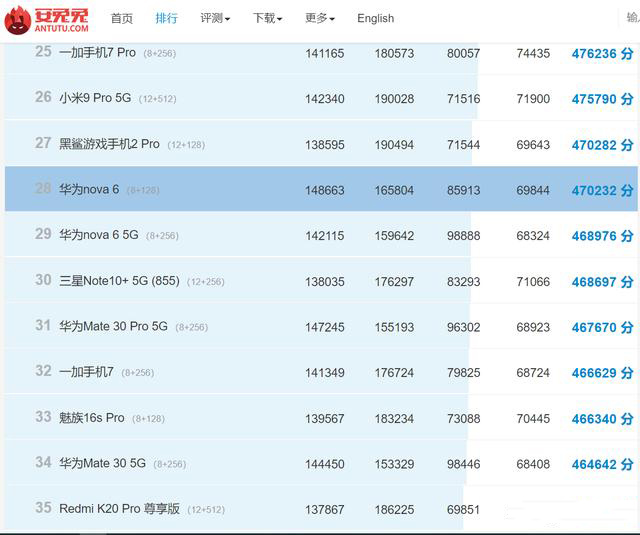
Task: Open 华为Mate 30 5G device entry
Action: click(102, 463)
